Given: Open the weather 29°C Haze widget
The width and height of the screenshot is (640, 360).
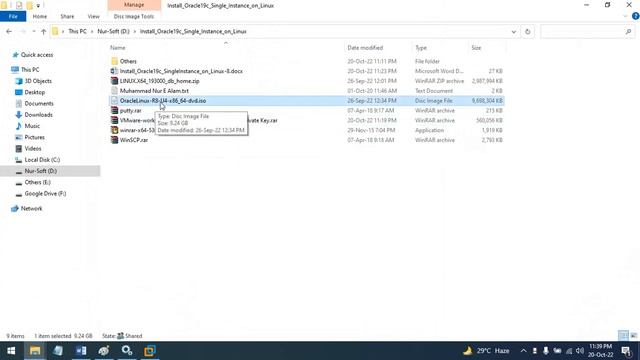Looking at the screenshot, I should tap(486, 351).
